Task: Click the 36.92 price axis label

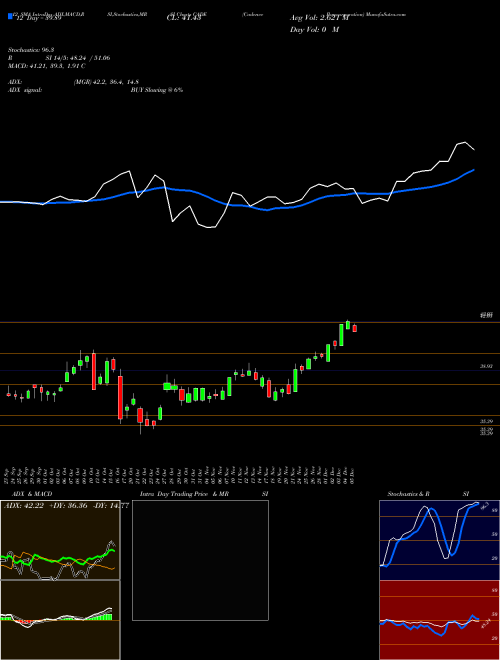Action: click(487, 367)
